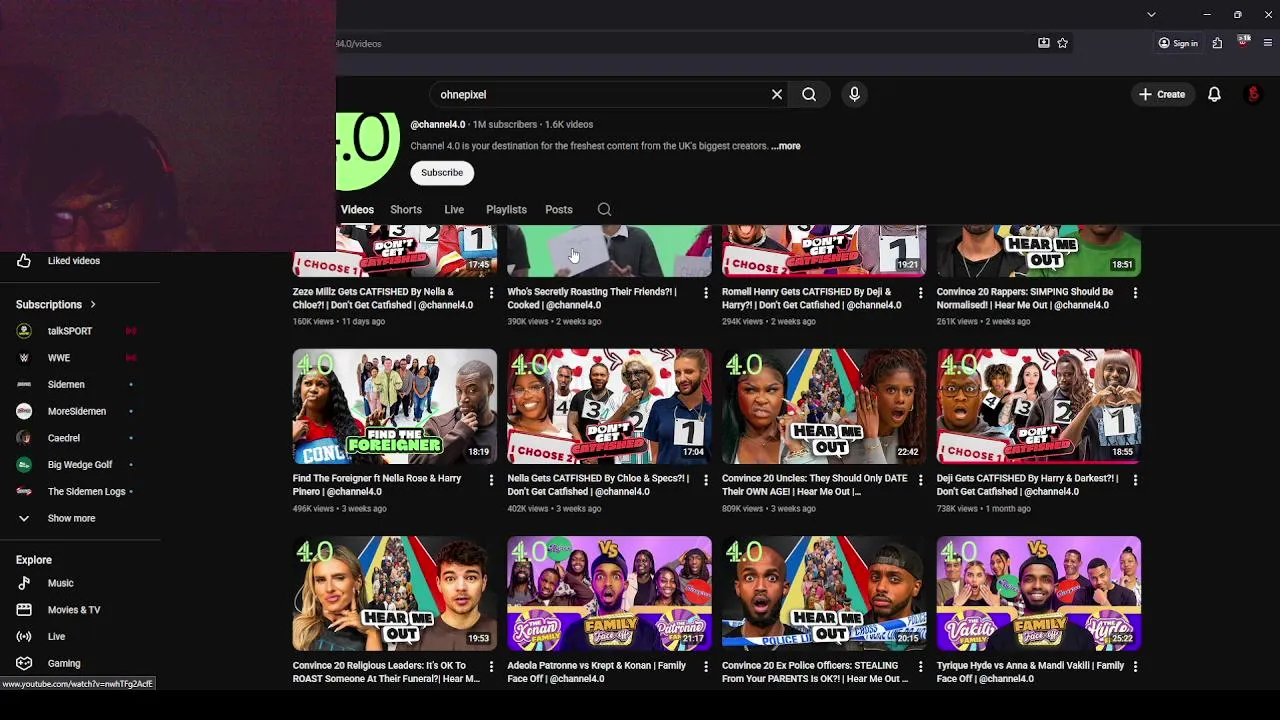
Task: Open options menu for Find The Foreigner video
Action: tap(490, 480)
